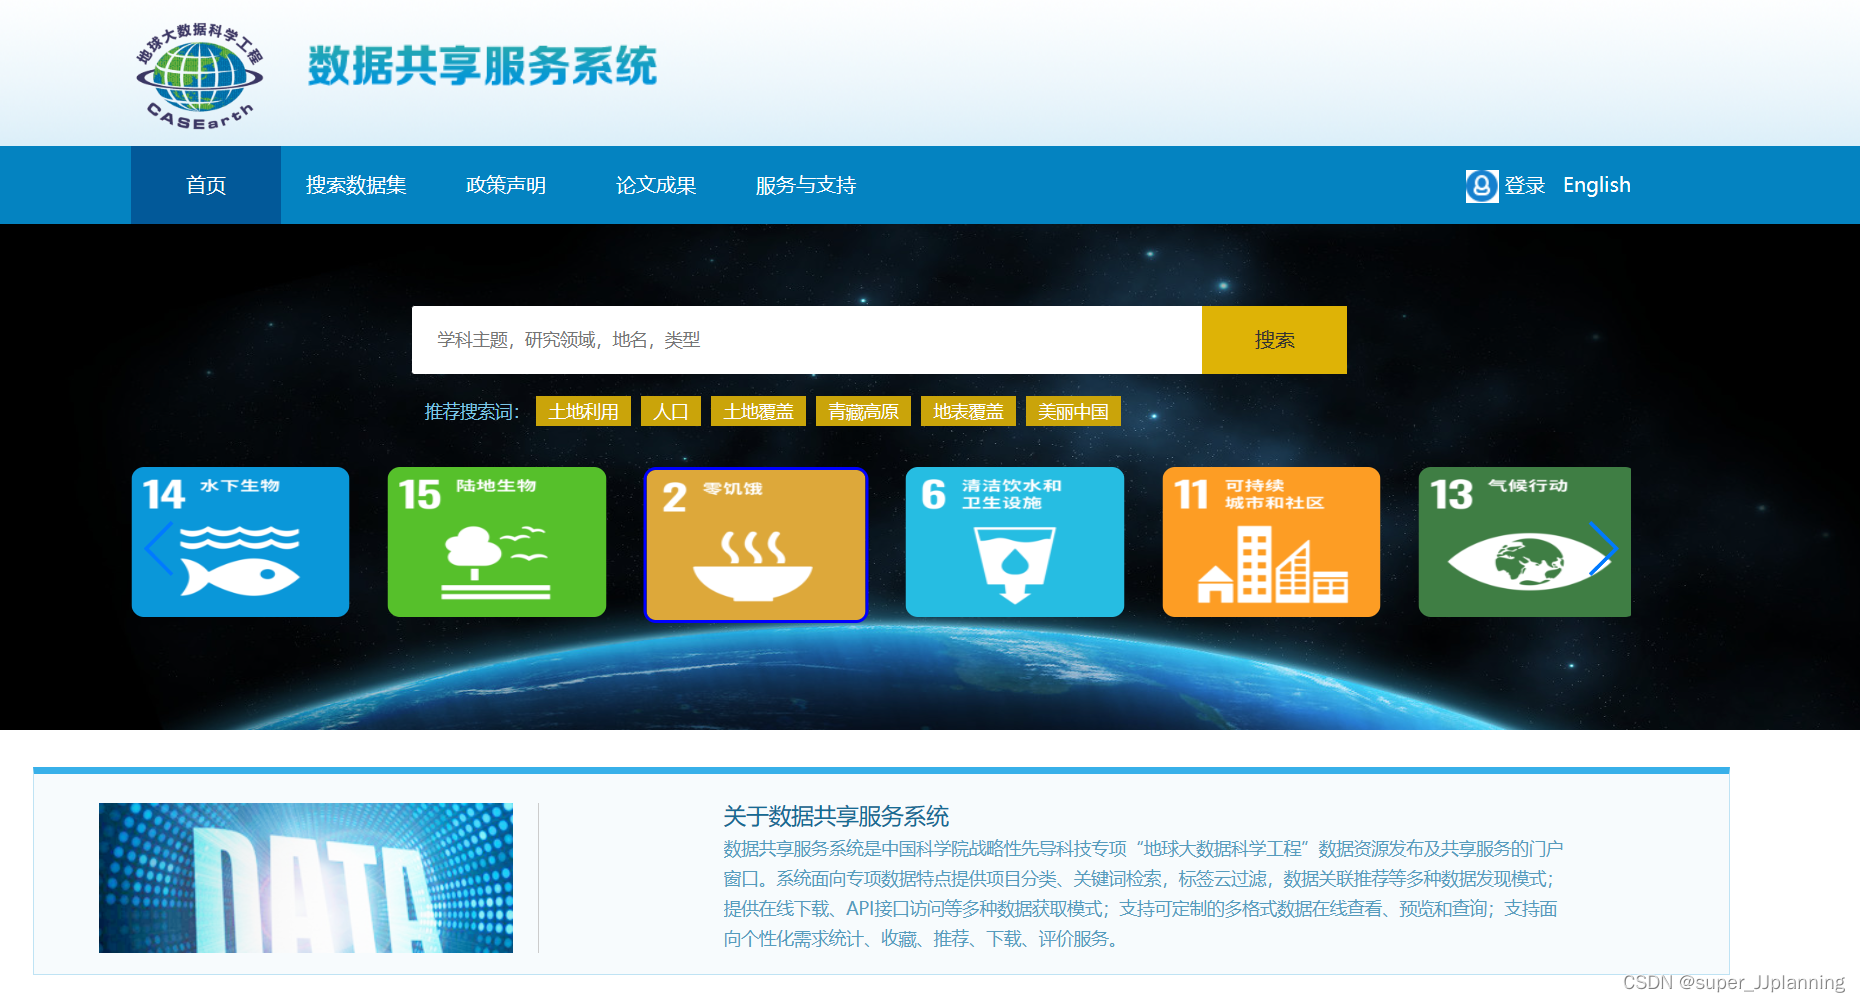Screen dimensions: 1860x1002
Task: Click the CASEarth globe logo
Action: click(x=199, y=76)
